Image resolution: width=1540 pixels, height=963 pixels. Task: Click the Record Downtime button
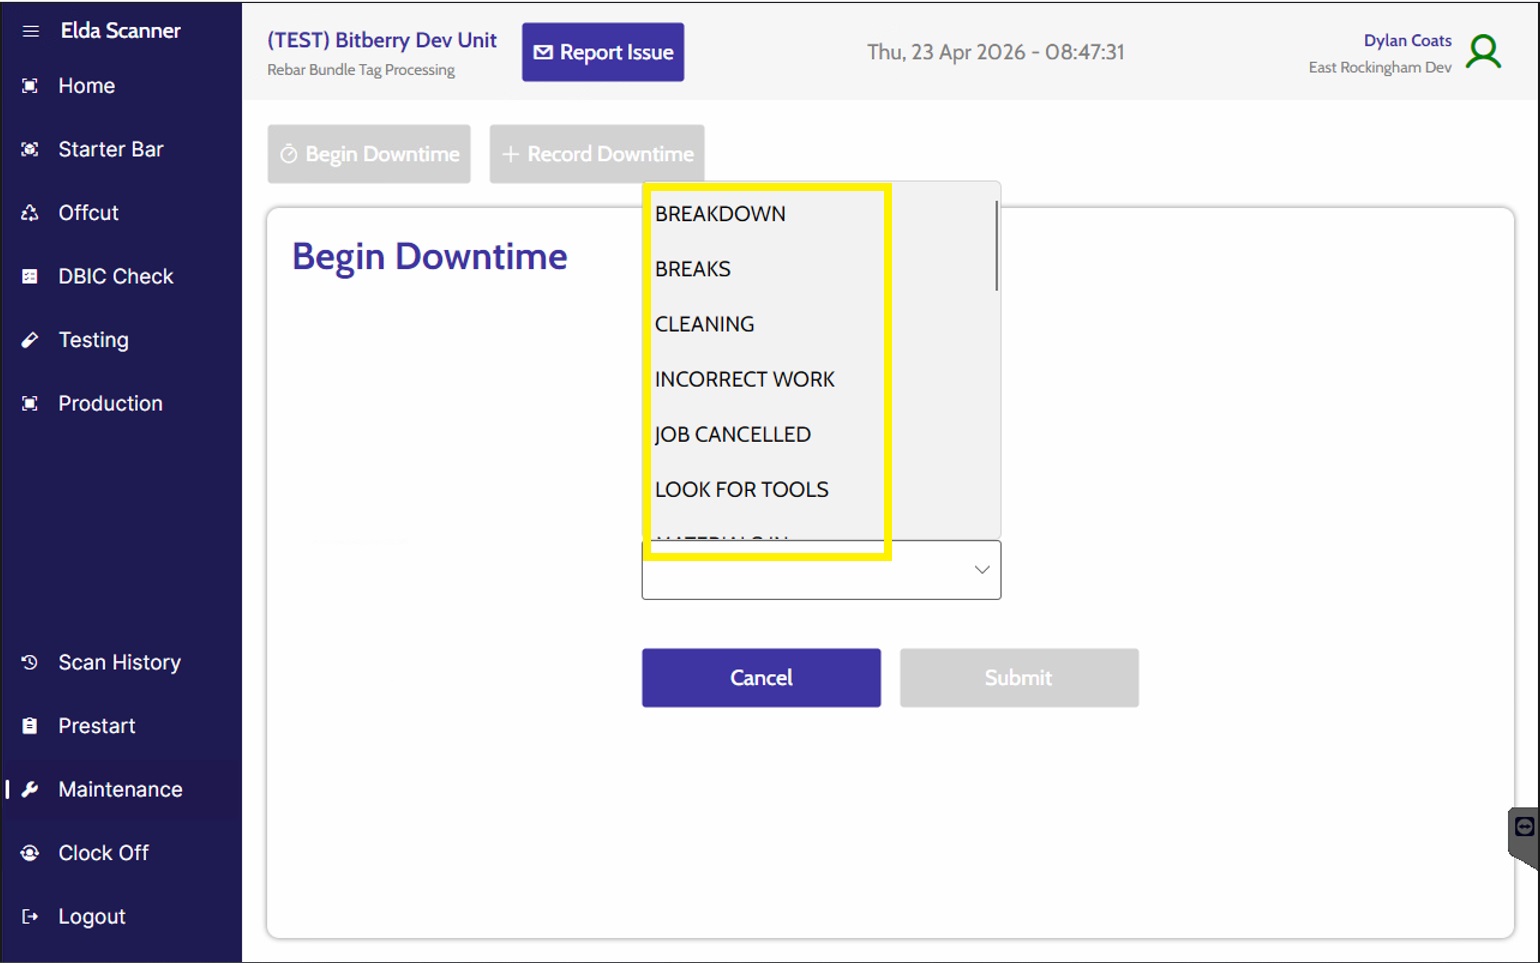(x=597, y=154)
